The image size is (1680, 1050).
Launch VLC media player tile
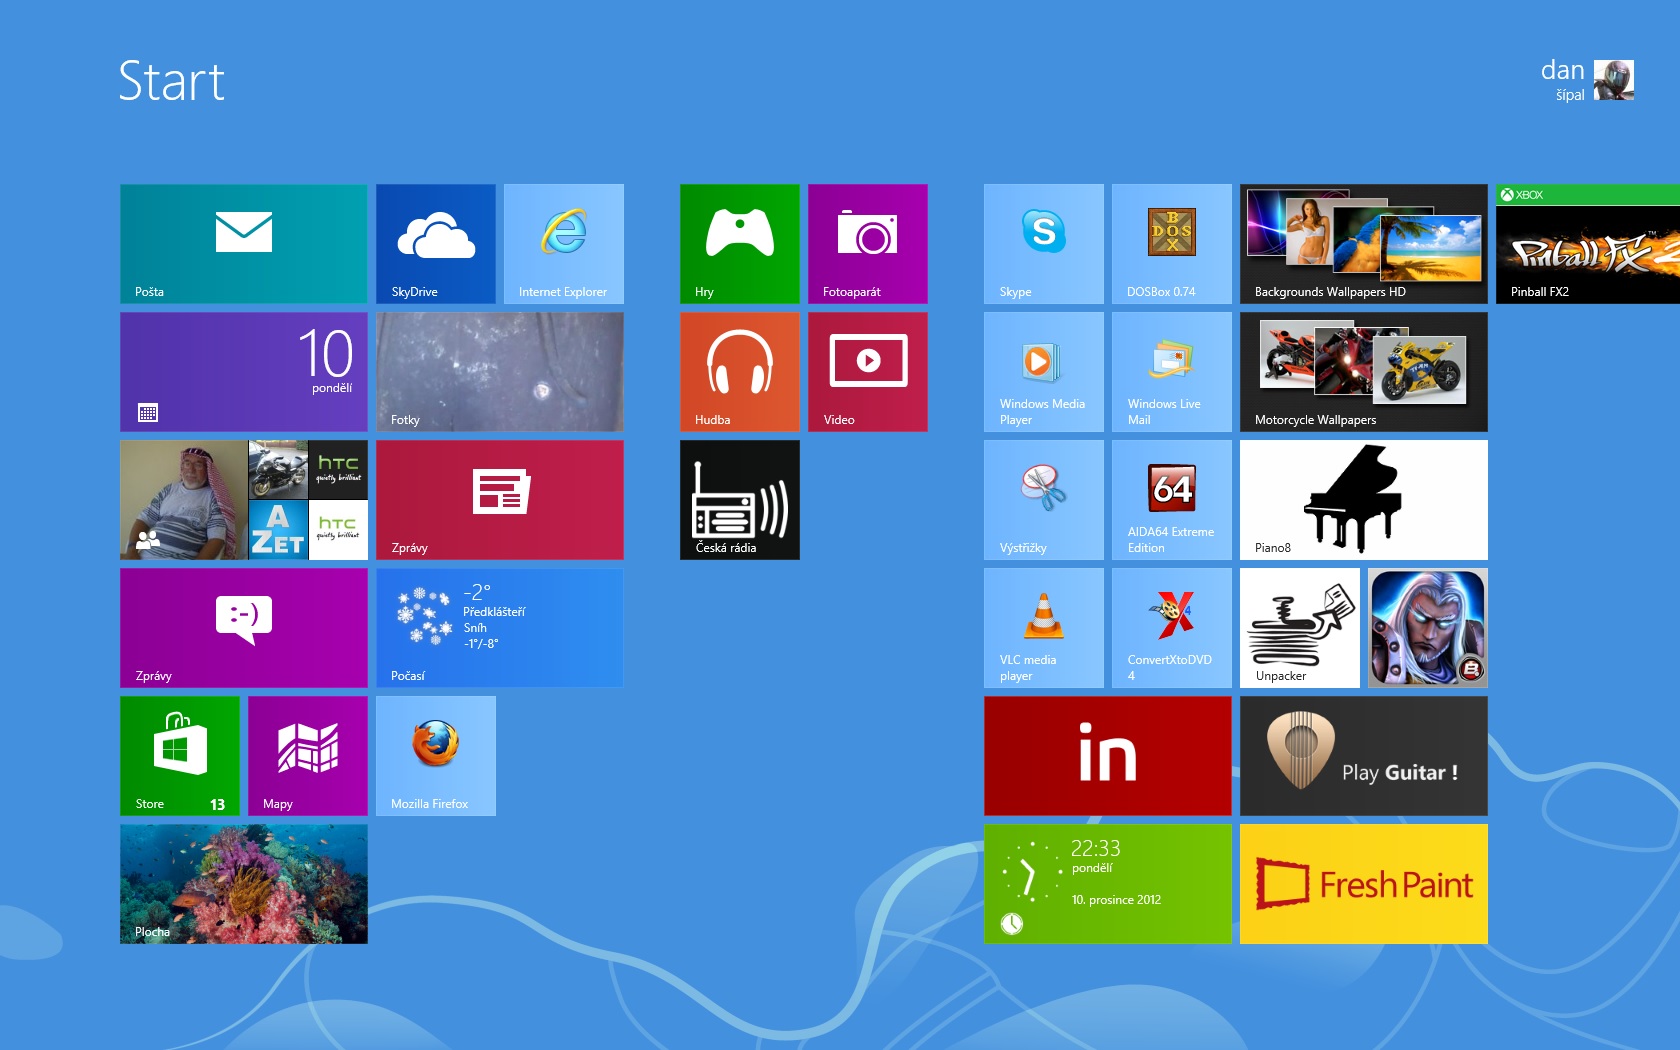point(1044,628)
